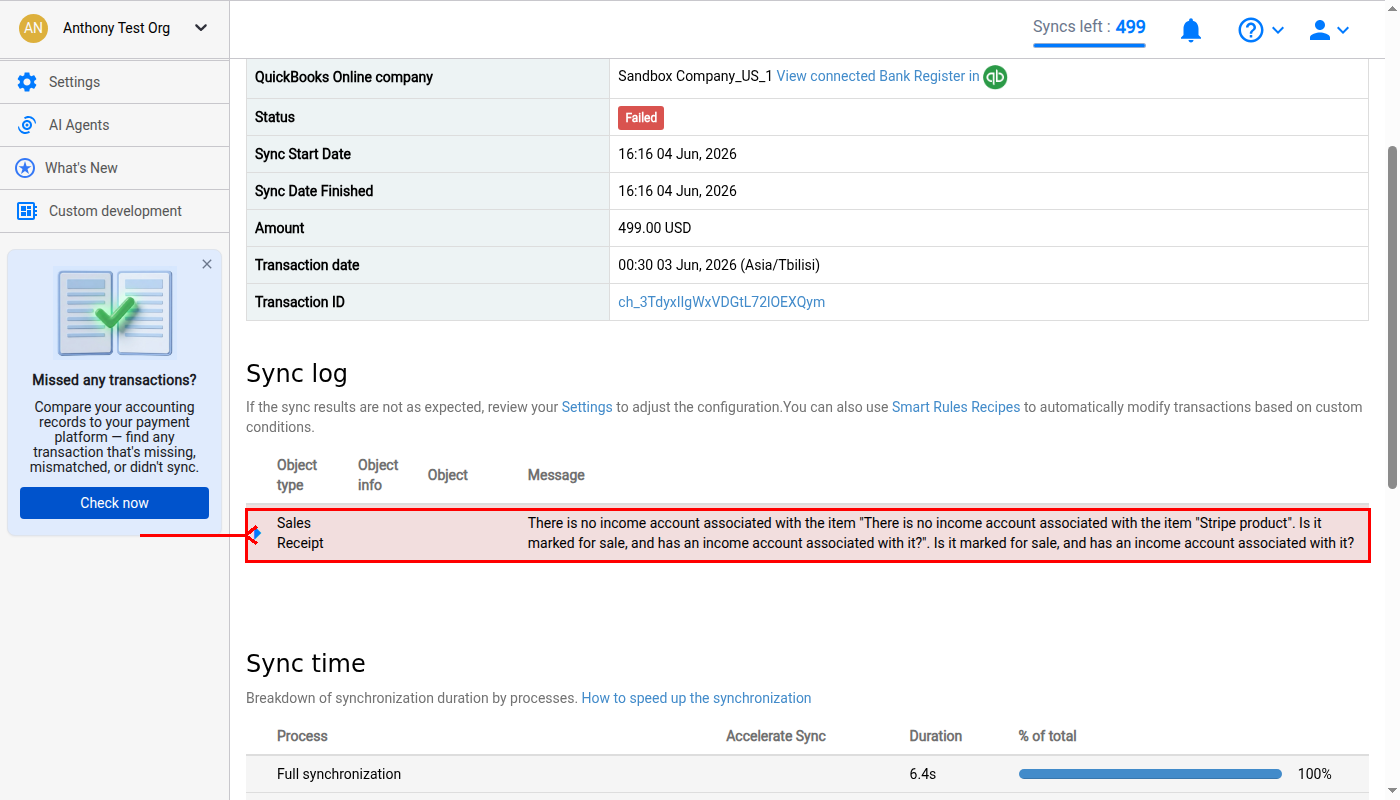Click the Object info column header
1400x800 pixels.
[378, 475]
